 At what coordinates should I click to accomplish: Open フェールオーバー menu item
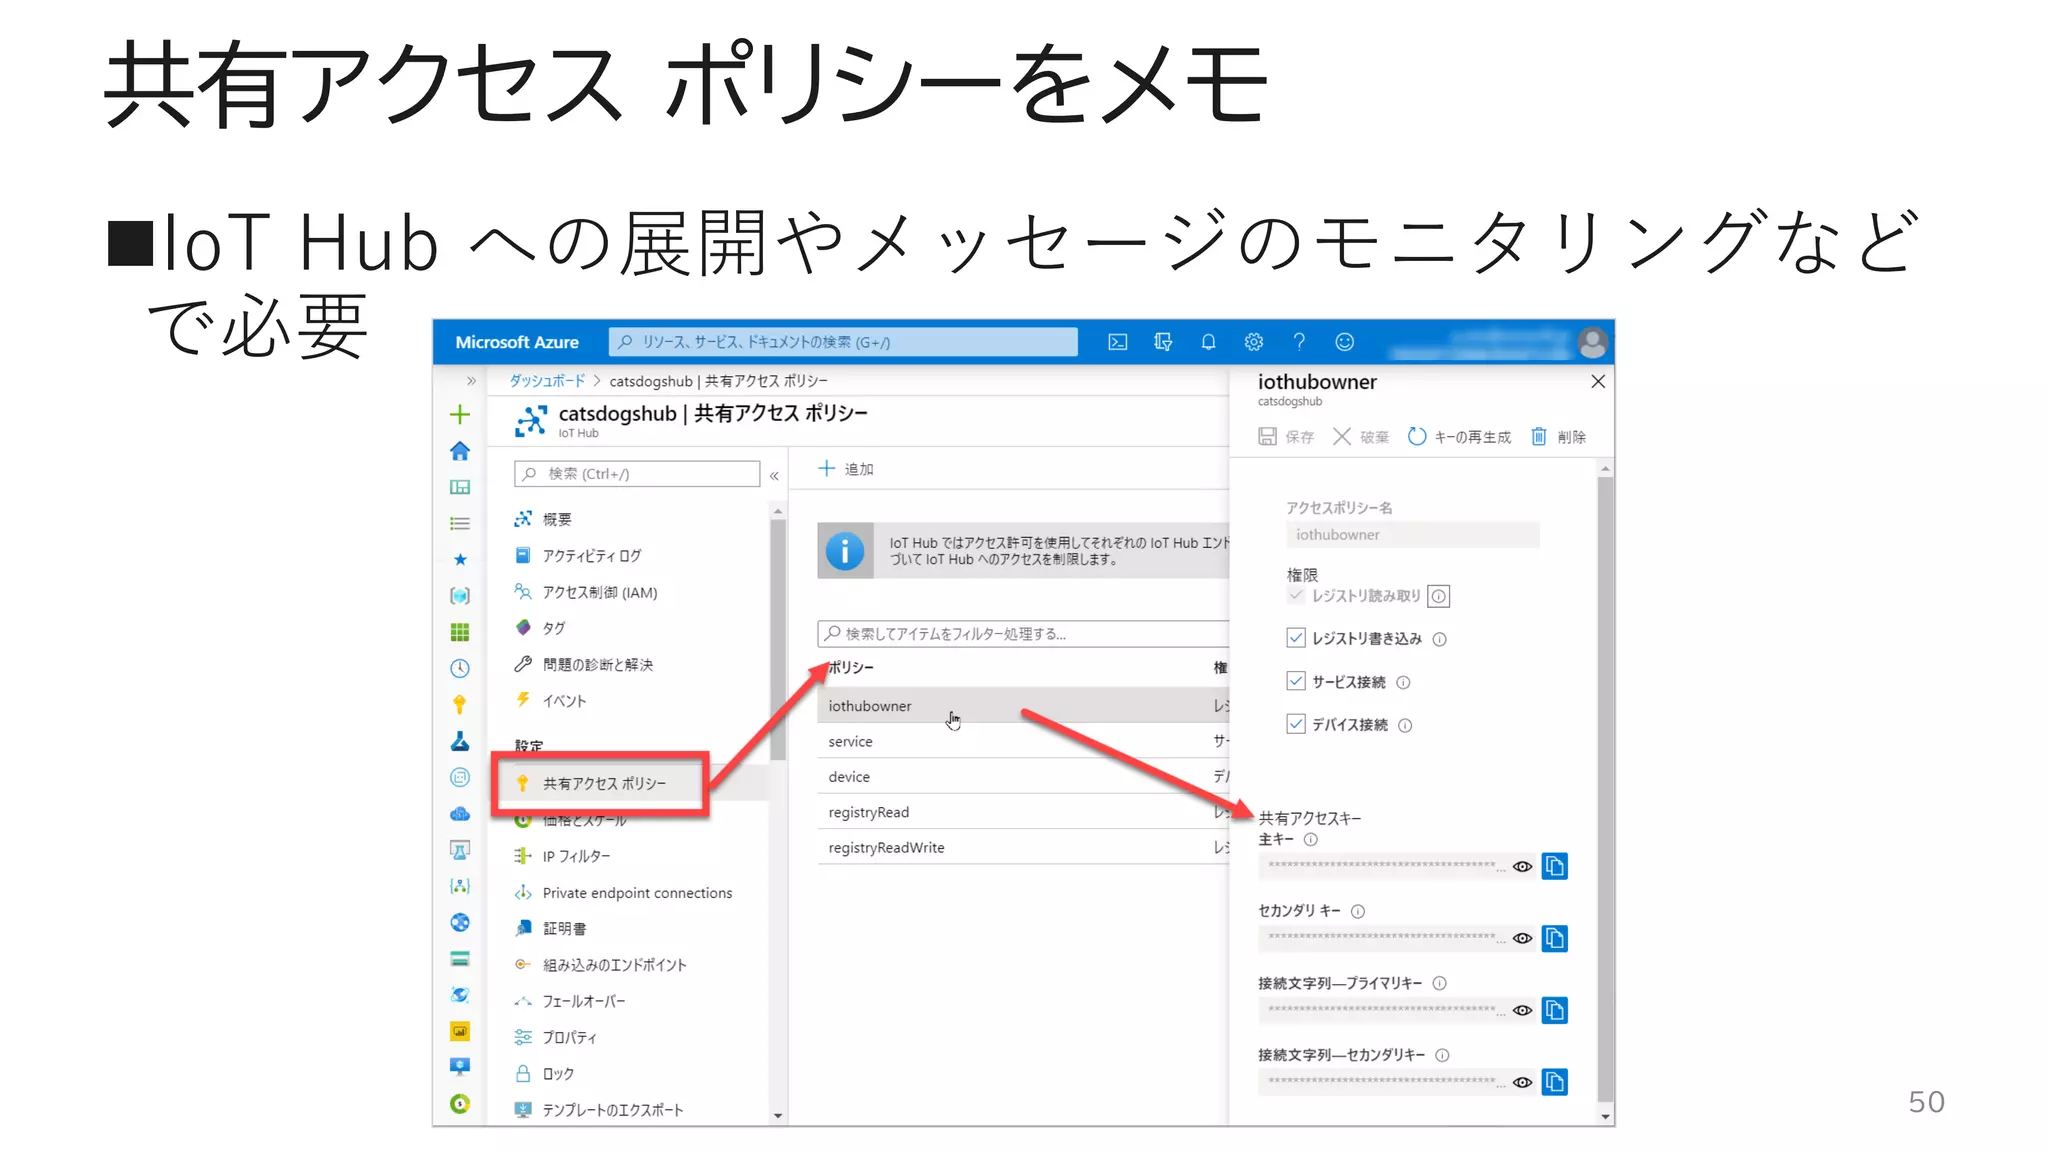(x=569, y=1001)
